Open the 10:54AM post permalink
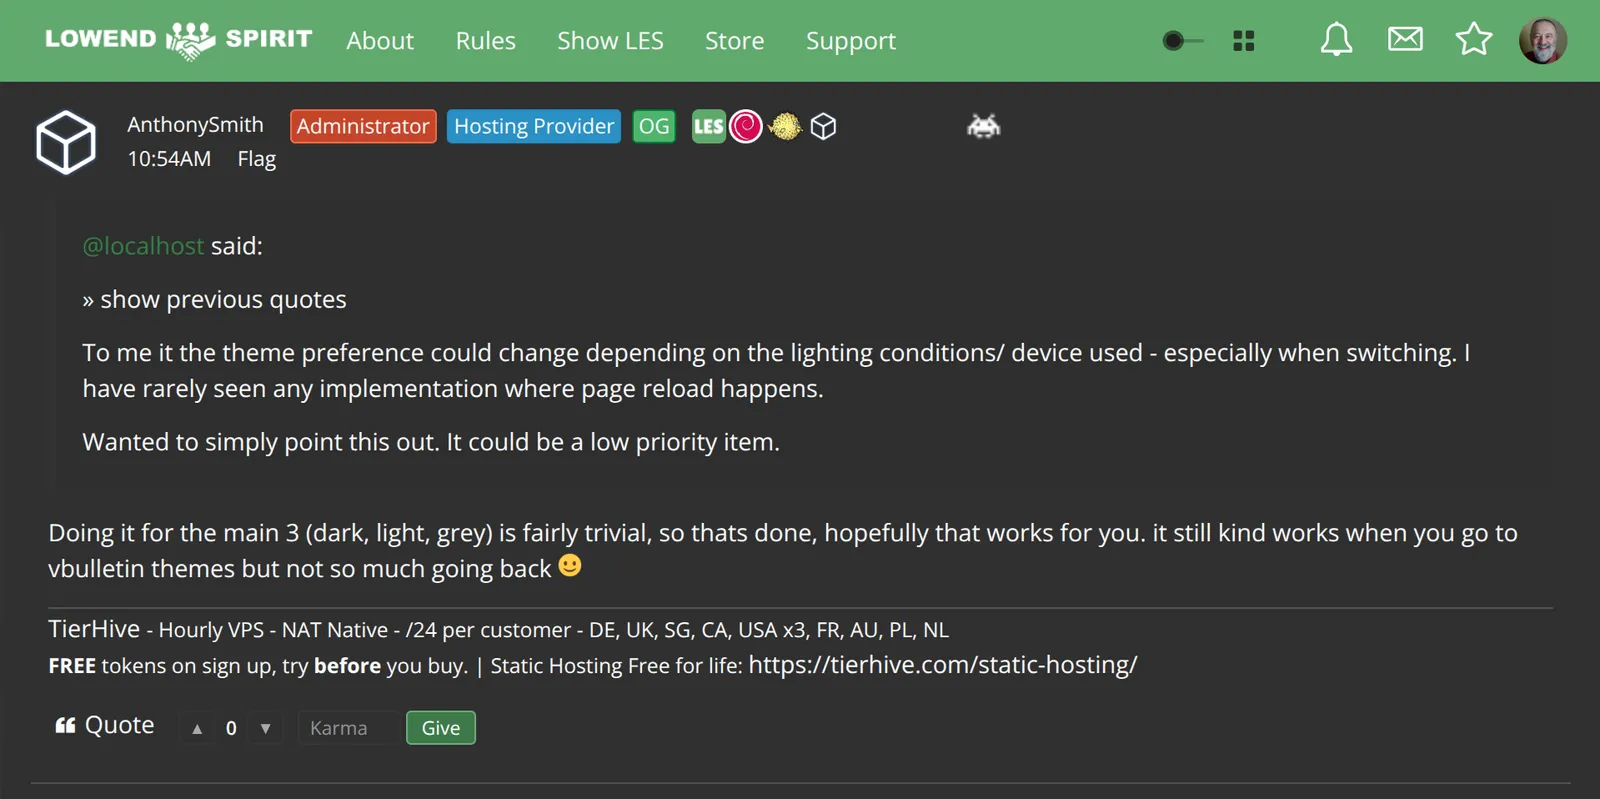 pyautogui.click(x=169, y=159)
